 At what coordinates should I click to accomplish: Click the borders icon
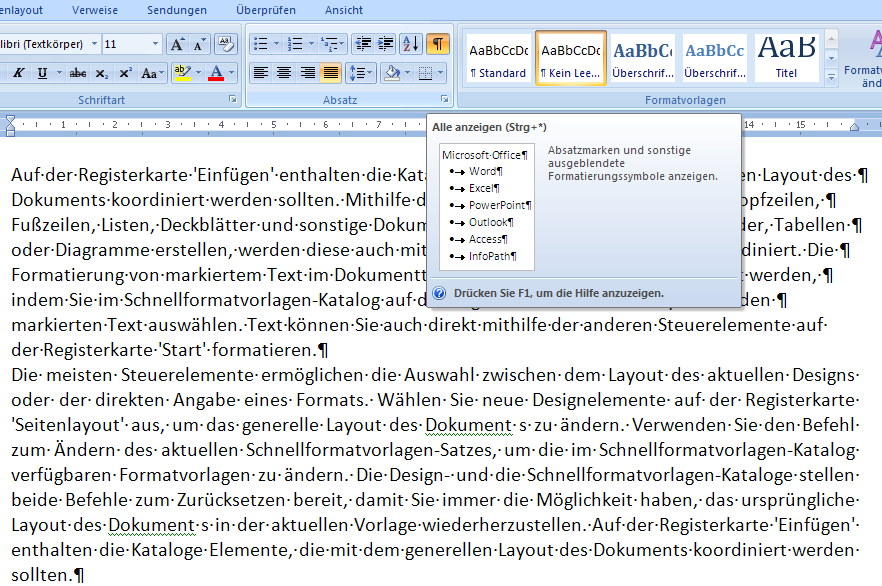[426, 73]
